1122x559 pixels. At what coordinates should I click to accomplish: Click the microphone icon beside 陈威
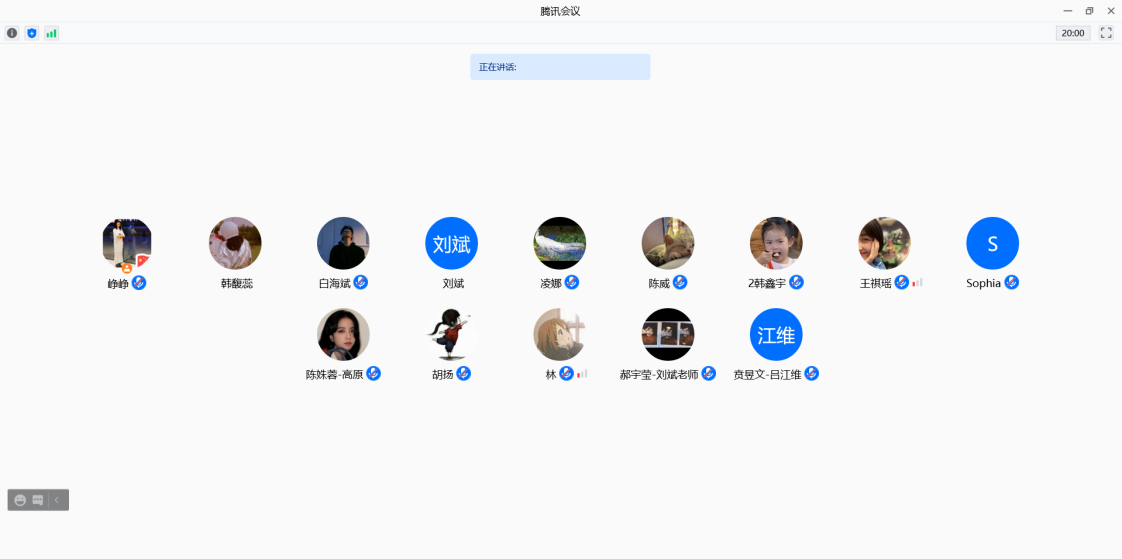click(680, 283)
